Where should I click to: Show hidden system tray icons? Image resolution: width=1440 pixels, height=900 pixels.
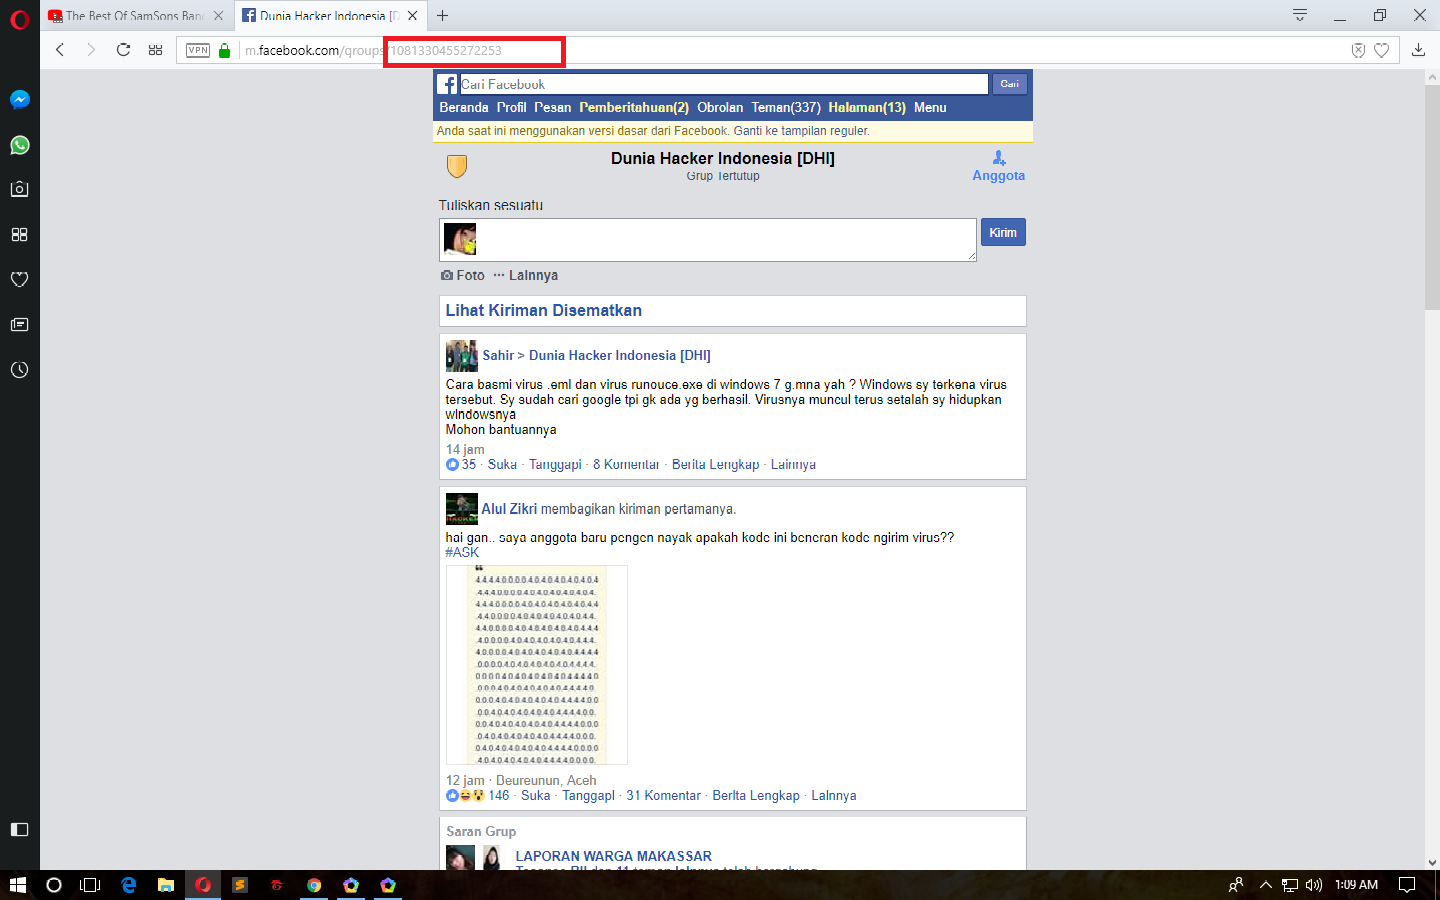tap(1265, 885)
